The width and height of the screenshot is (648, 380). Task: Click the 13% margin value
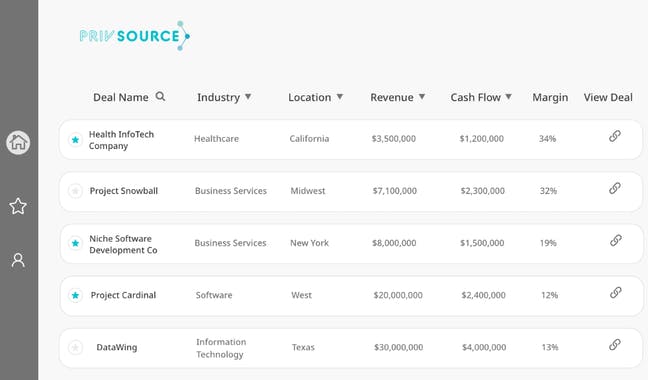[550, 347]
